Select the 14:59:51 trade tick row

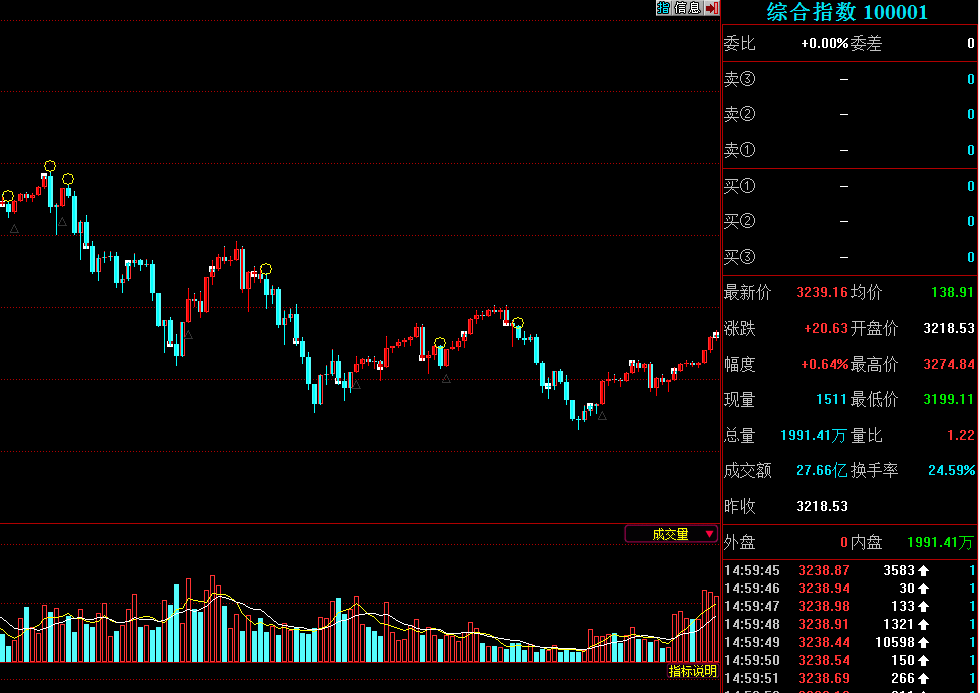[849, 678]
